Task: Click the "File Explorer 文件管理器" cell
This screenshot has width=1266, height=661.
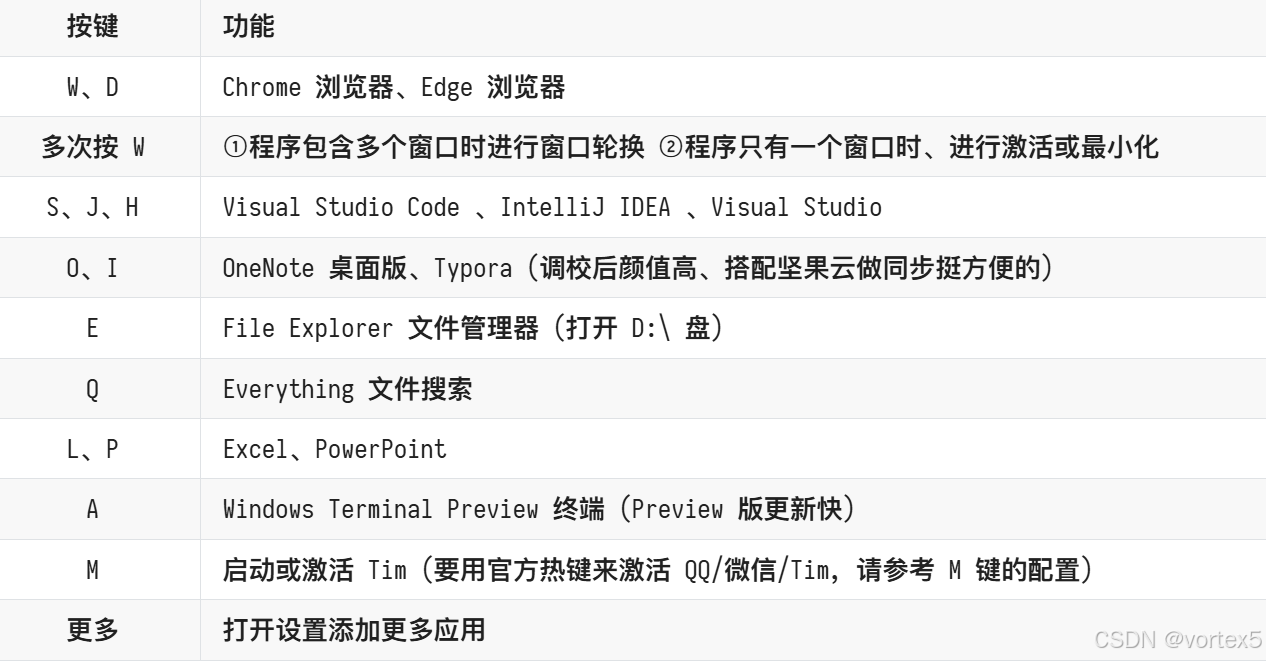Action: 733,328
